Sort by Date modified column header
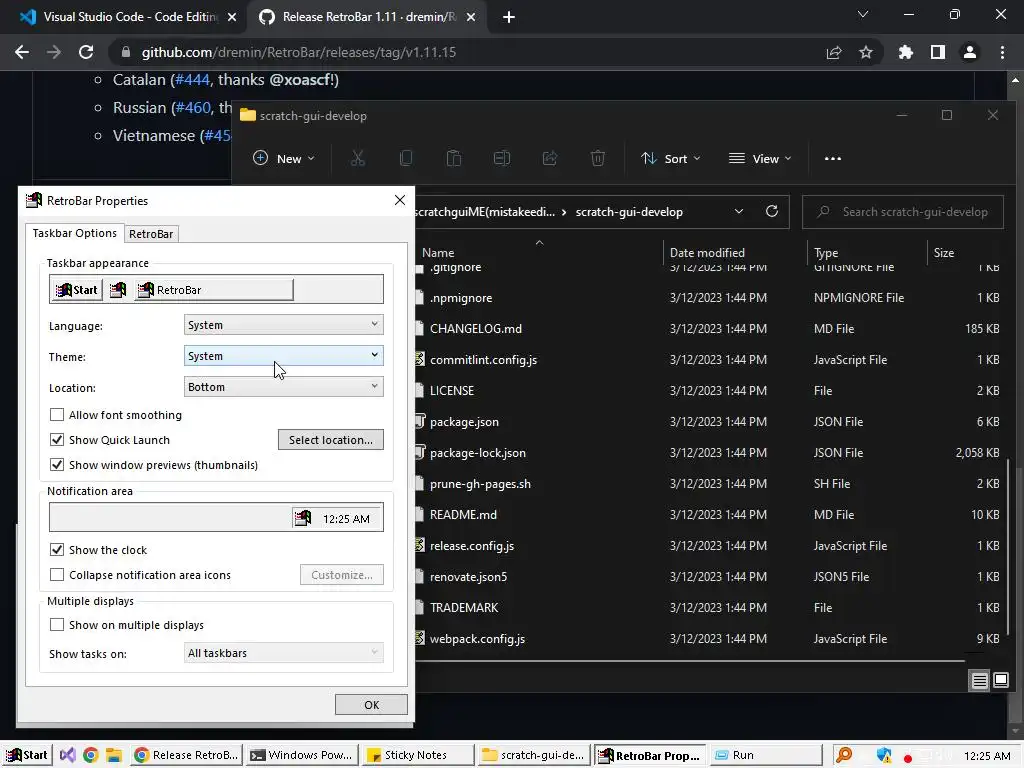This screenshot has width=1024, height=768. tap(707, 253)
